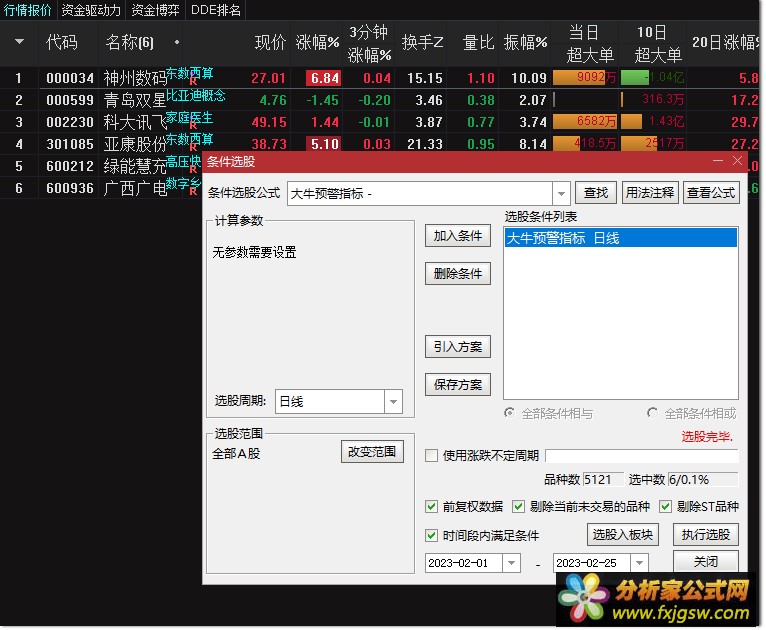Click stock code 002230
This screenshot has width=766, height=630.
click(x=70, y=122)
